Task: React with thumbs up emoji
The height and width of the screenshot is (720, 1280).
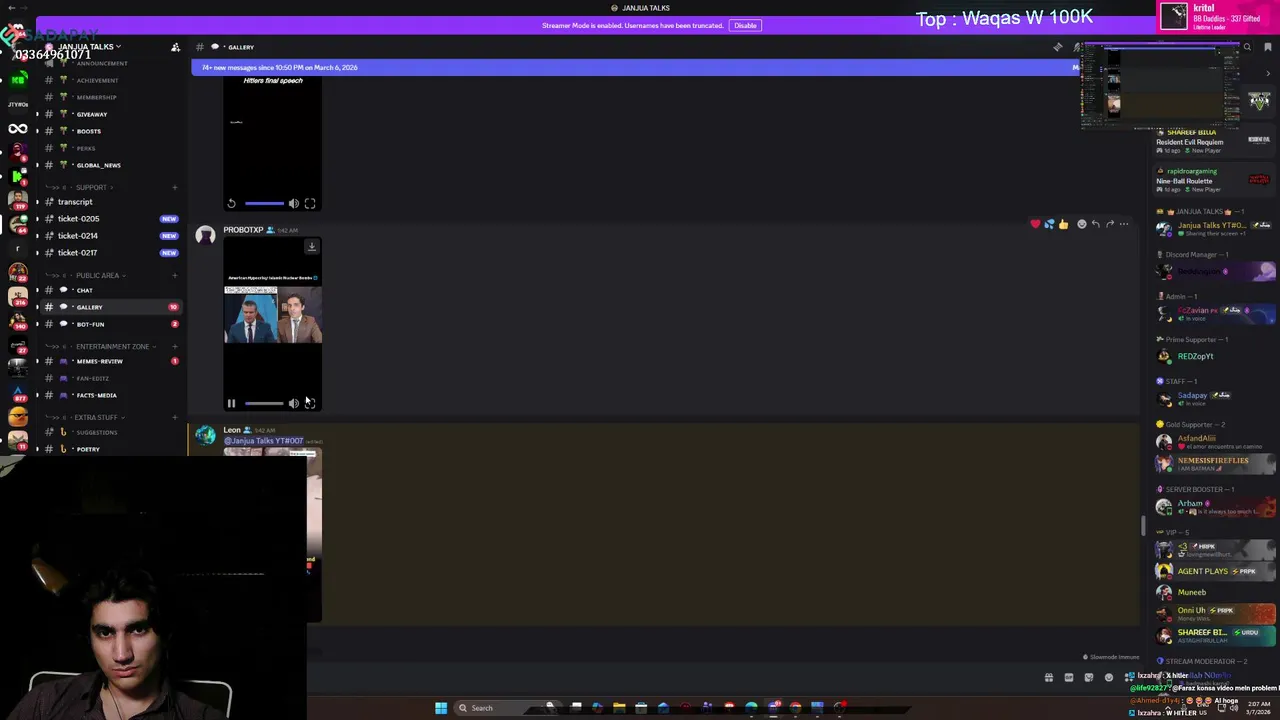Action: (x=1063, y=224)
